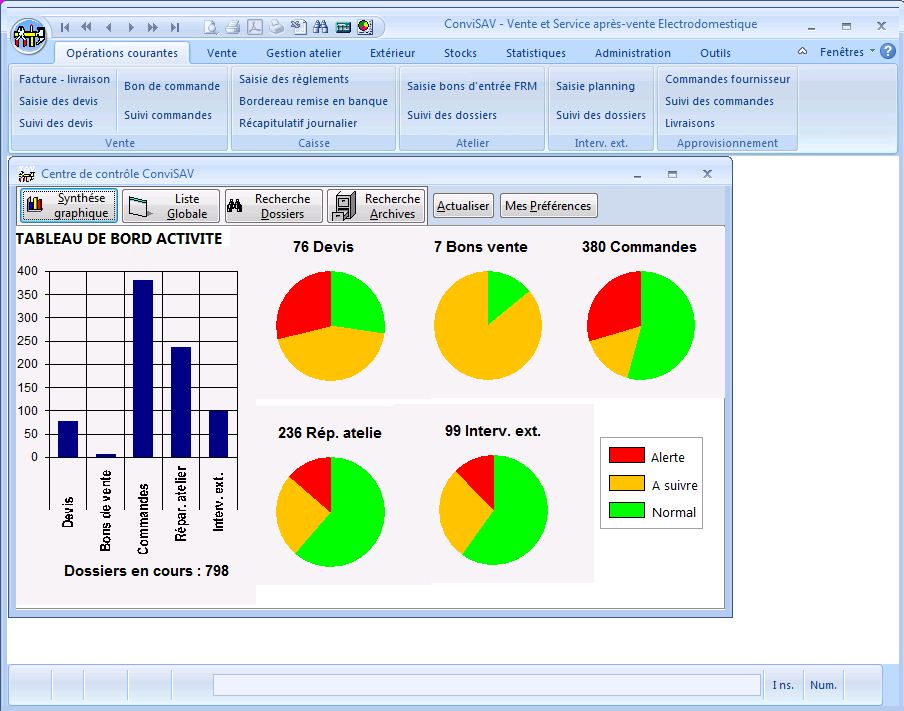Click the document export icon

click(299, 27)
